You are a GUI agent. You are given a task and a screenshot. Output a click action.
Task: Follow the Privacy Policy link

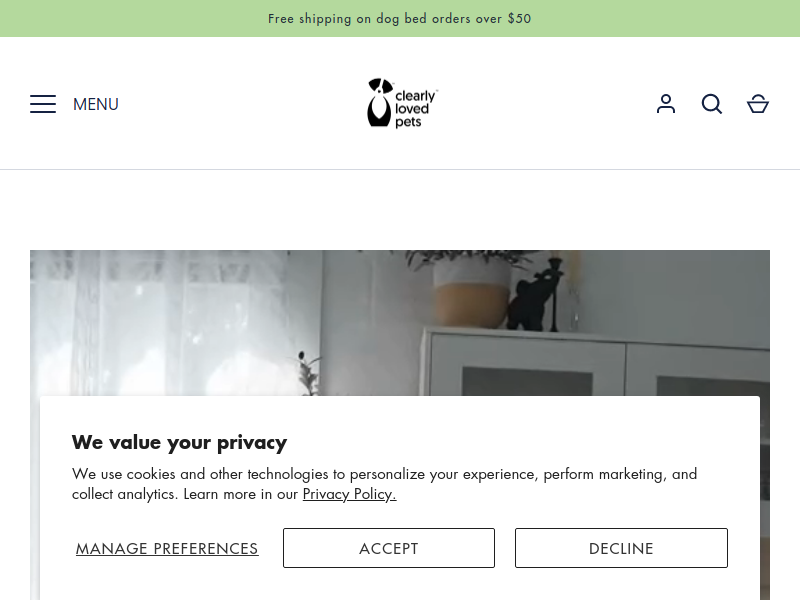click(349, 494)
